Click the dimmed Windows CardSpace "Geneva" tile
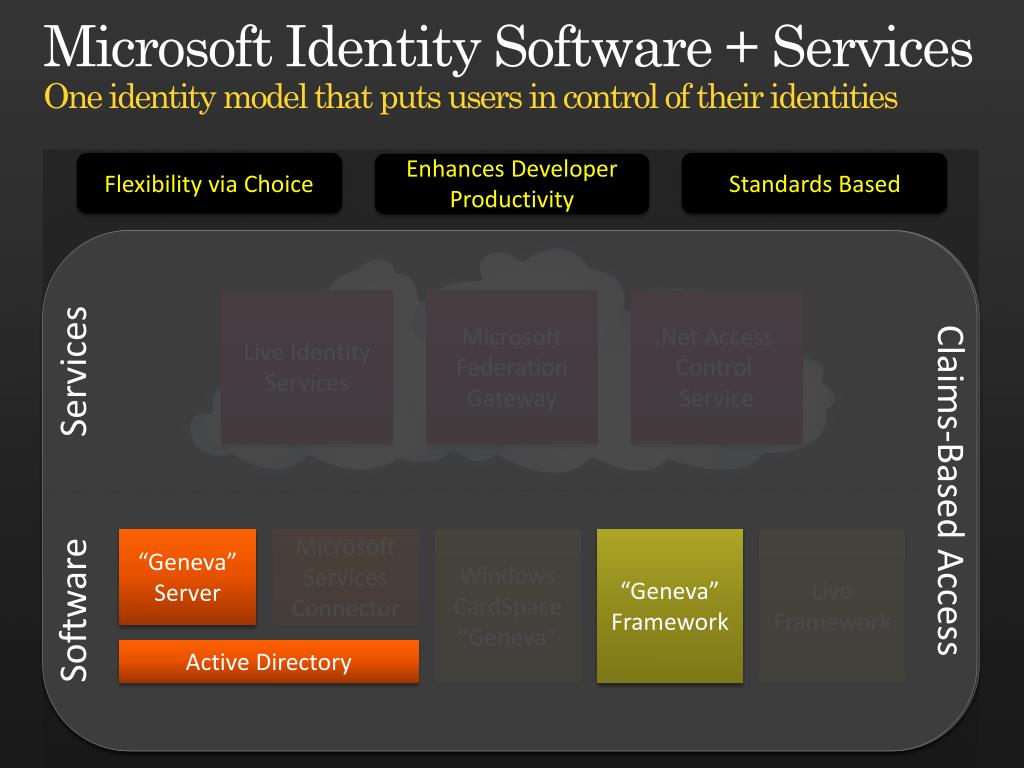1024x768 pixels. tap(507, 606)
